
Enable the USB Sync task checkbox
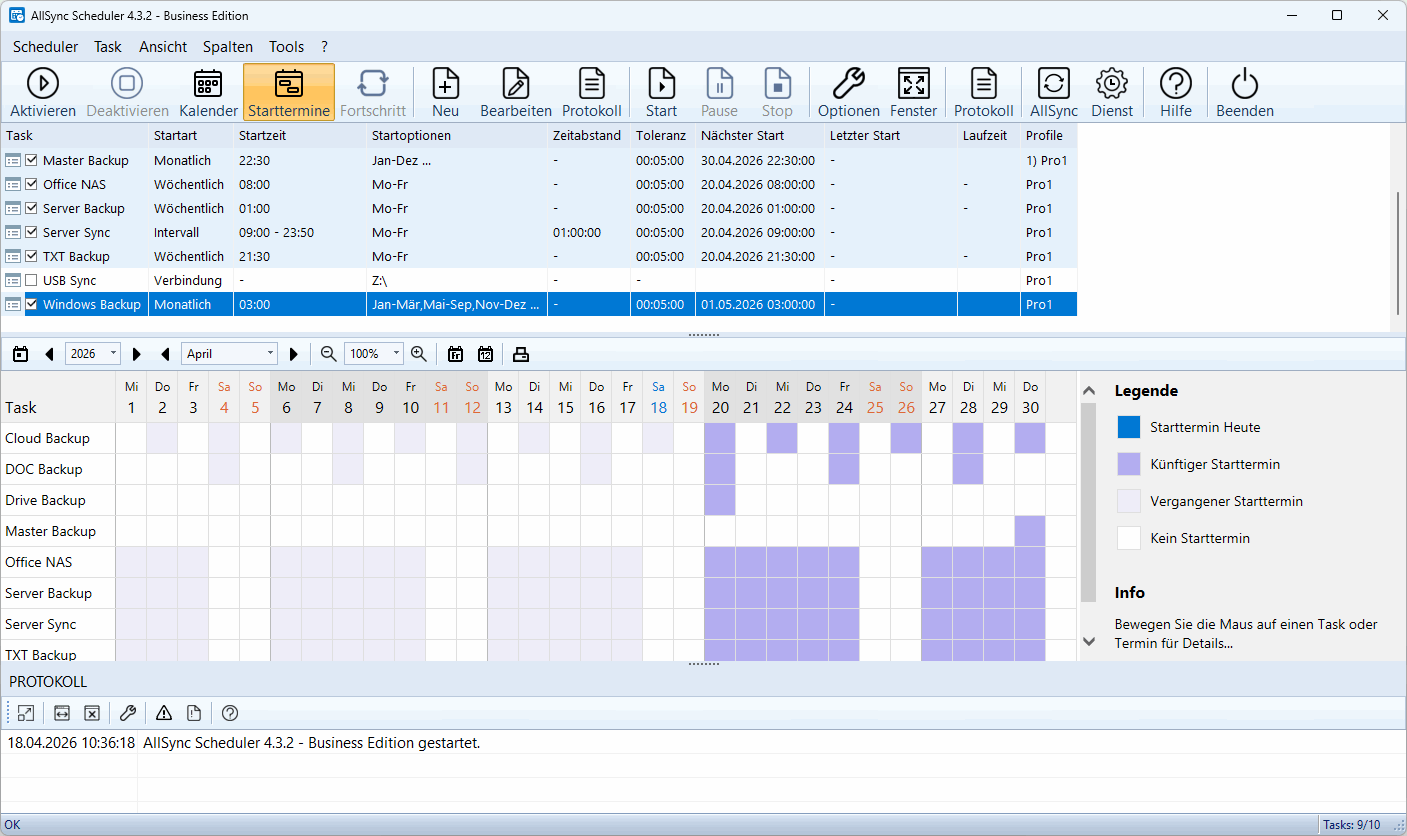click(x=32, y=281)
